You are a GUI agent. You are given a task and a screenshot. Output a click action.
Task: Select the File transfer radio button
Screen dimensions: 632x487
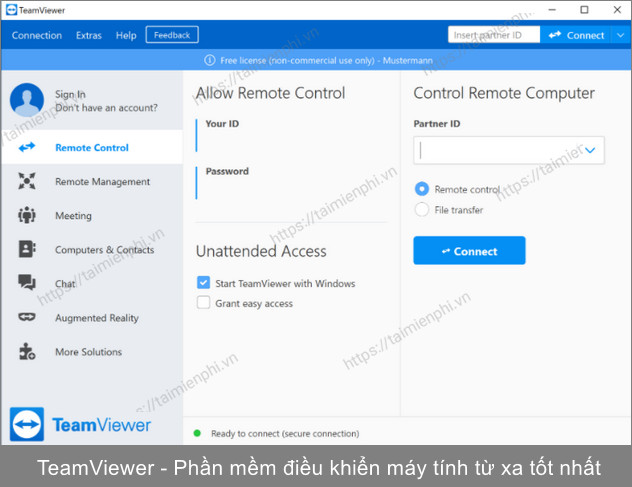click(422, 210)
